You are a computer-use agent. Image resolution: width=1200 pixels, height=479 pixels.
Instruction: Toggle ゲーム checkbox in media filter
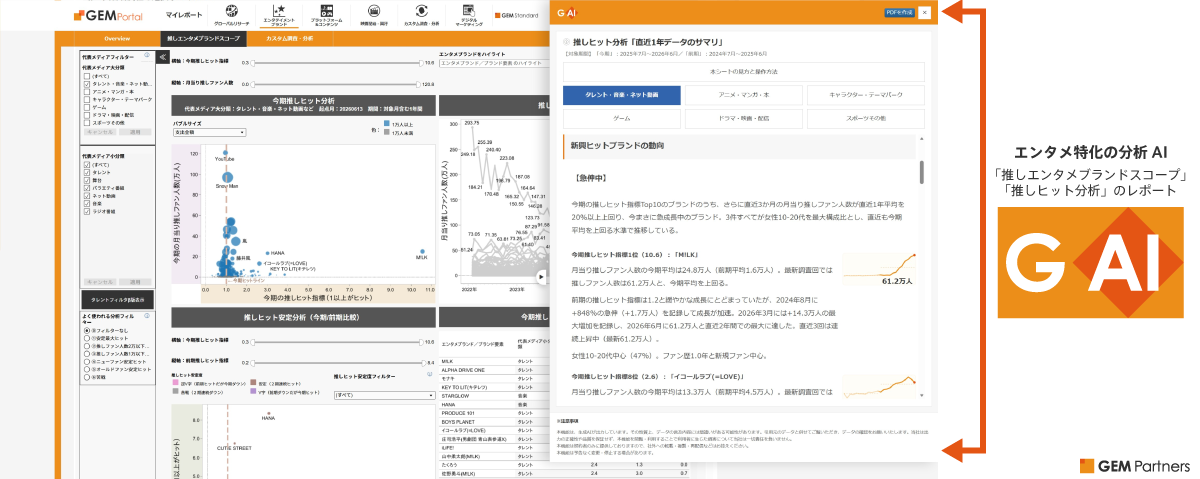click(87, 107)
